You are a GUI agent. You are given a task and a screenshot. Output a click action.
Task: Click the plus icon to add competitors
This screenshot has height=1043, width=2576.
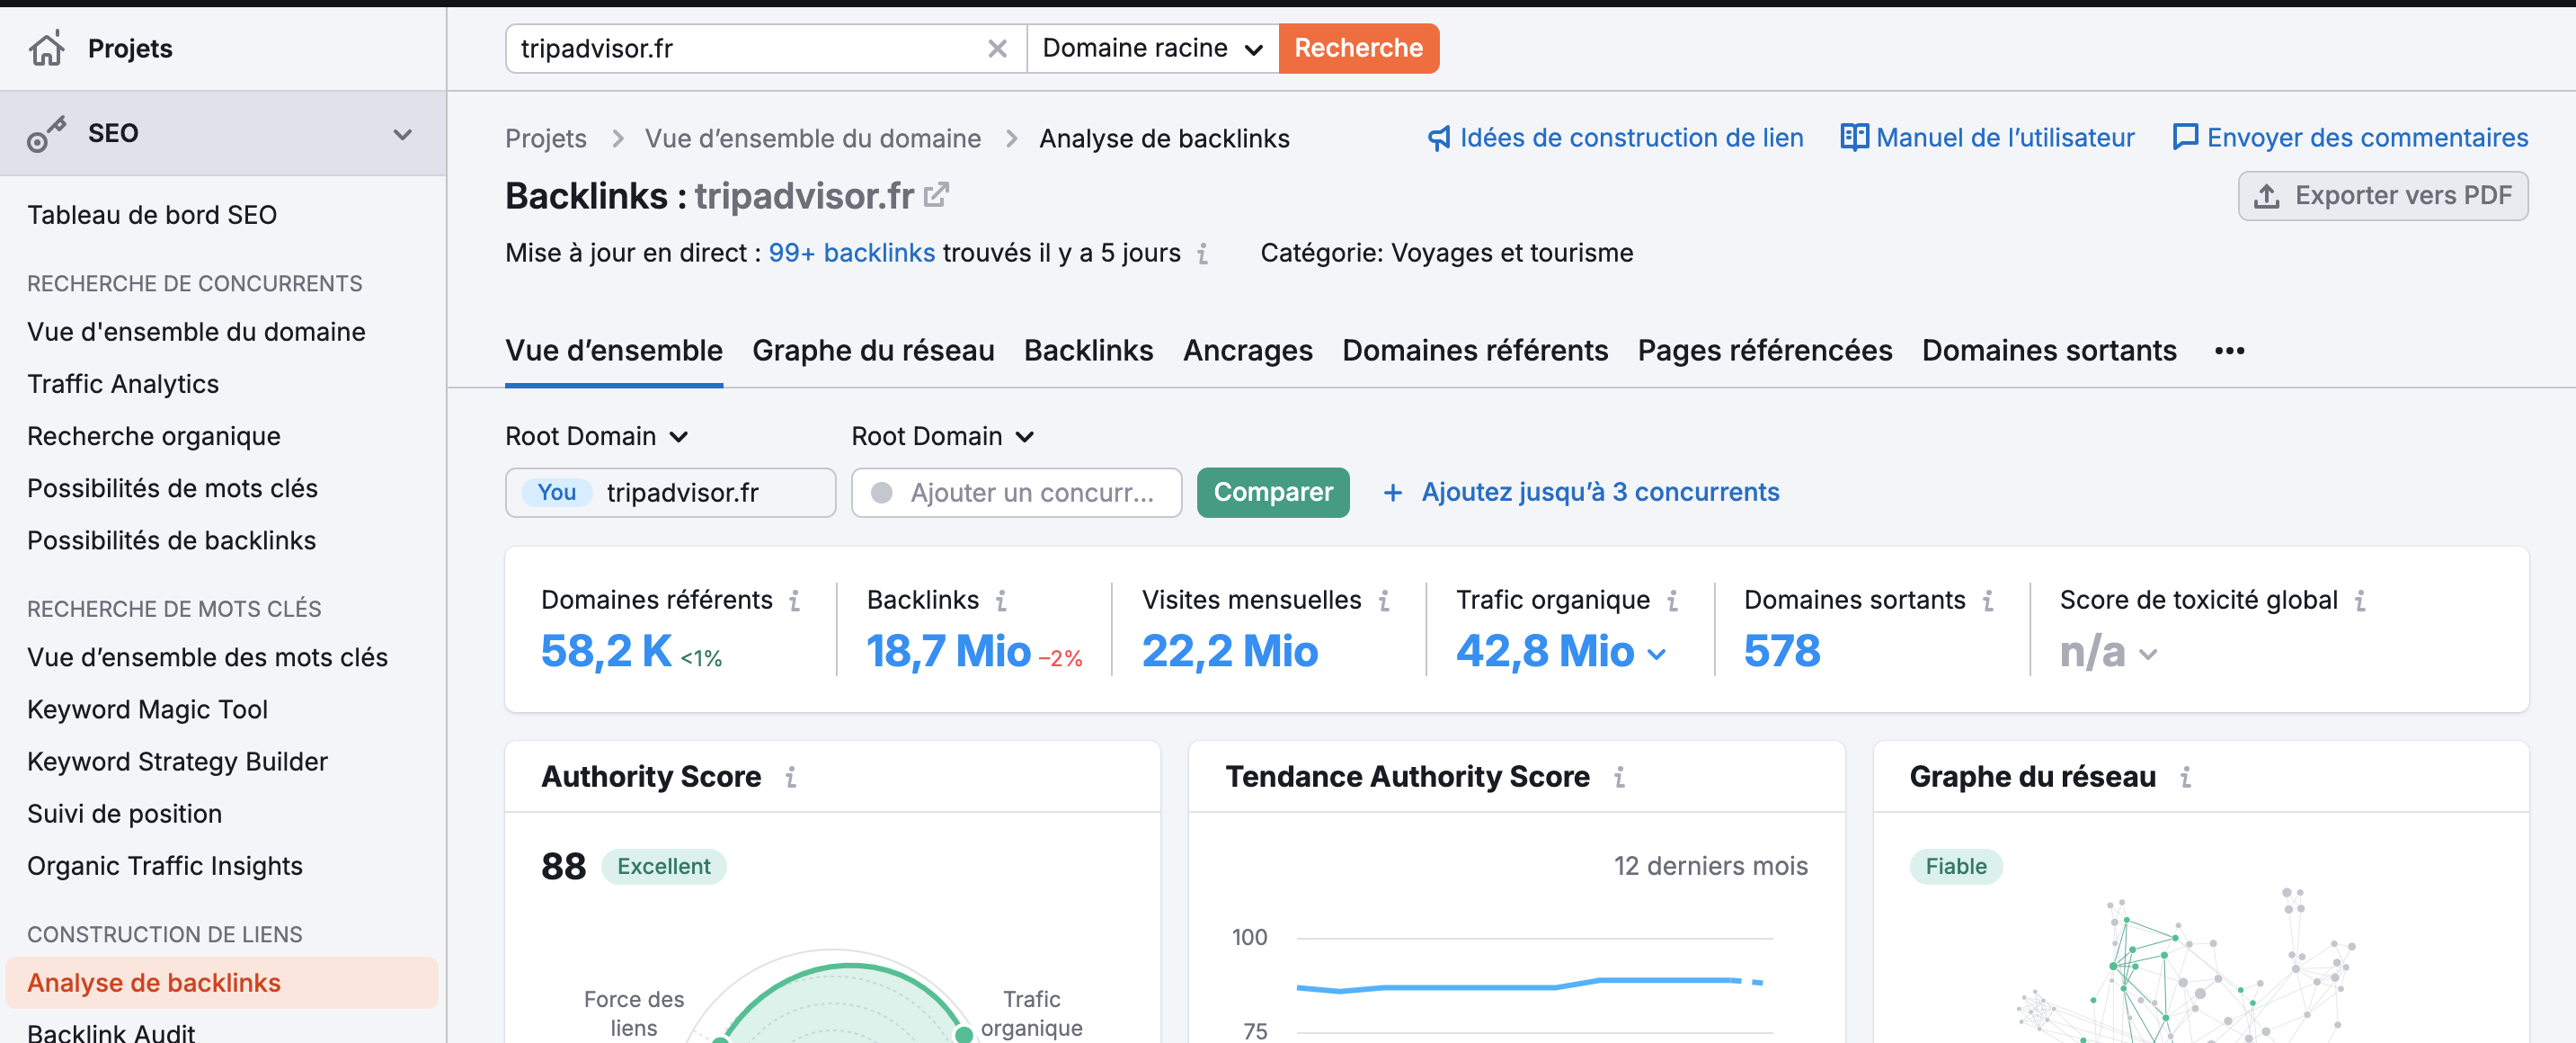(1392, 493)
